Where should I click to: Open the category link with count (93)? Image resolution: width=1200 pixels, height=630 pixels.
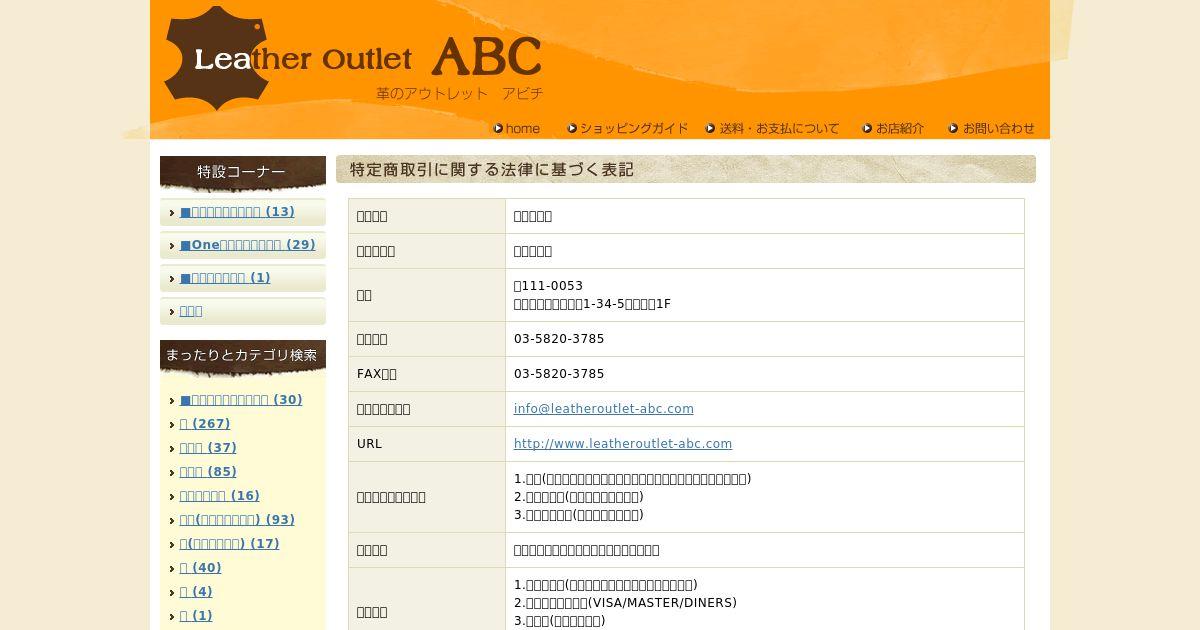click(x=237, y=520)
